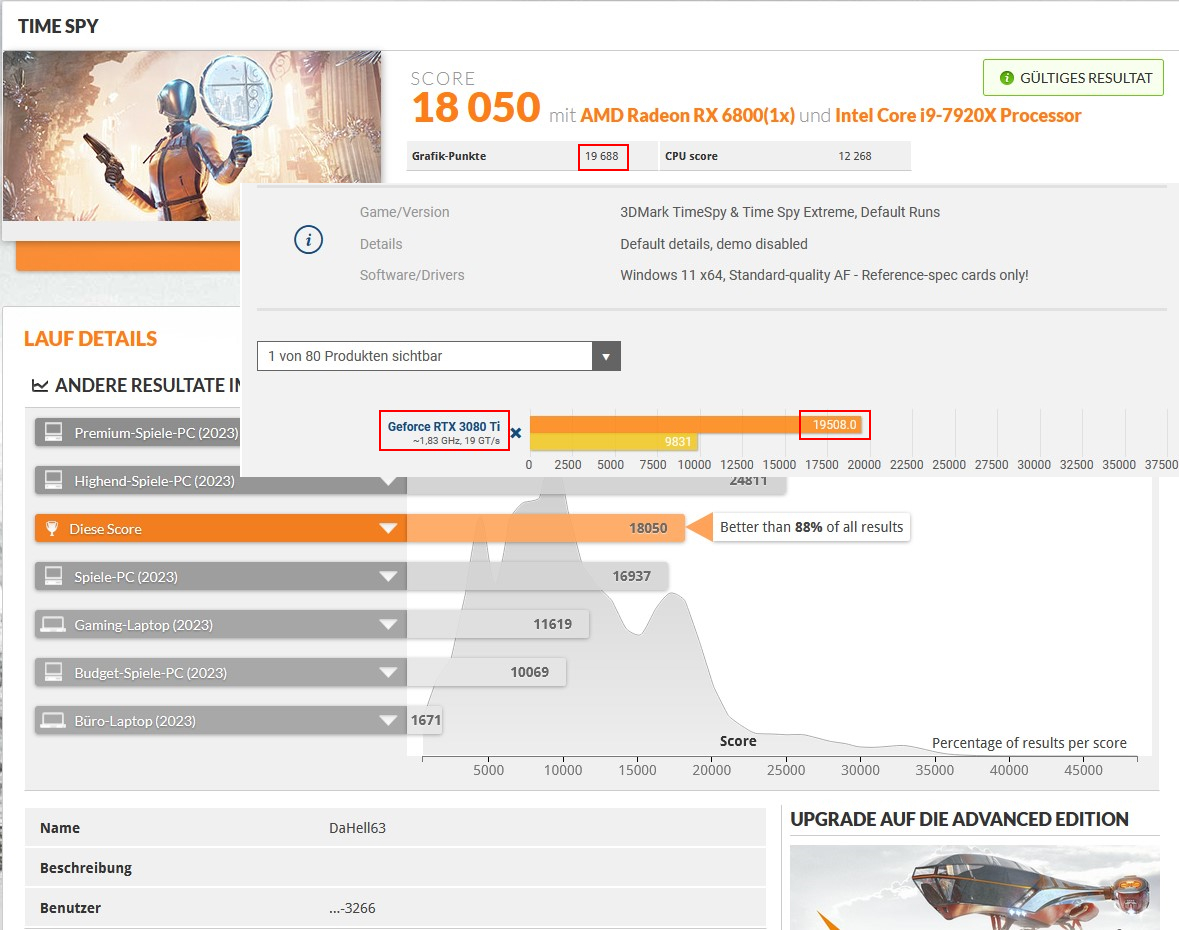Click the Büro-Laptop score 1671
1179x930 pixels.
click(x=426, y=720)
